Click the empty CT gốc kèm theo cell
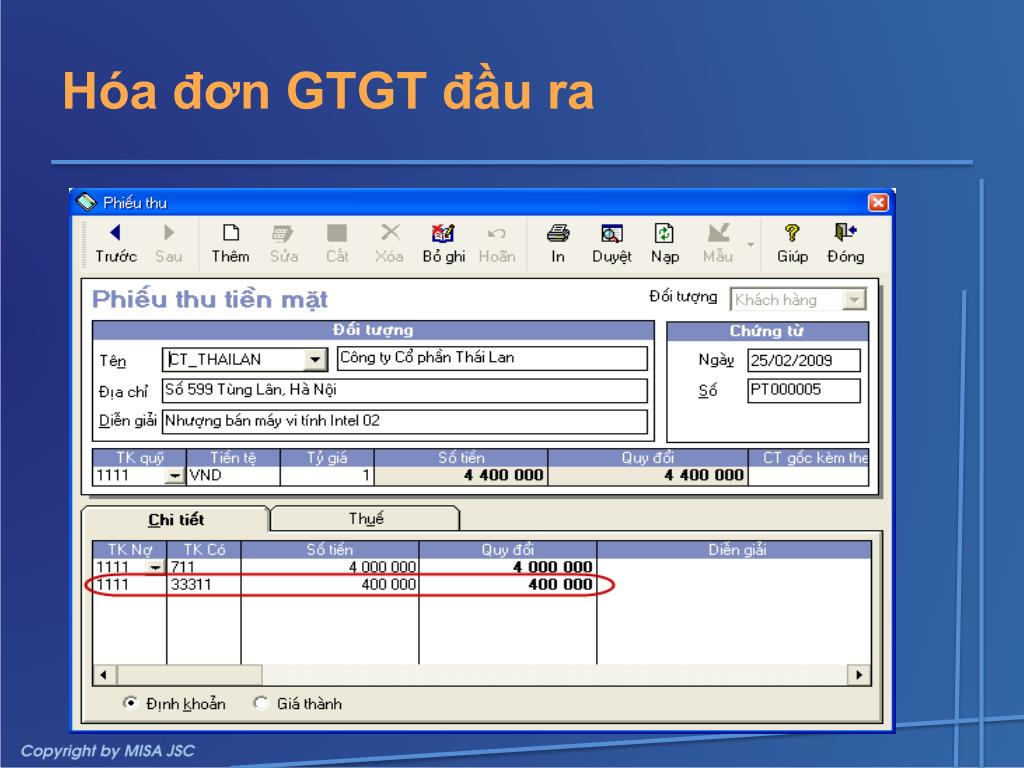 [808, 475]
